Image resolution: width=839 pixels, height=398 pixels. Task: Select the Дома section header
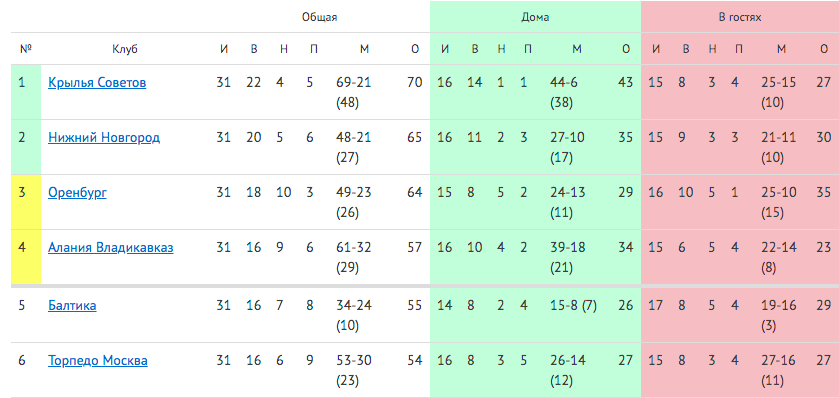pos(535,17)
